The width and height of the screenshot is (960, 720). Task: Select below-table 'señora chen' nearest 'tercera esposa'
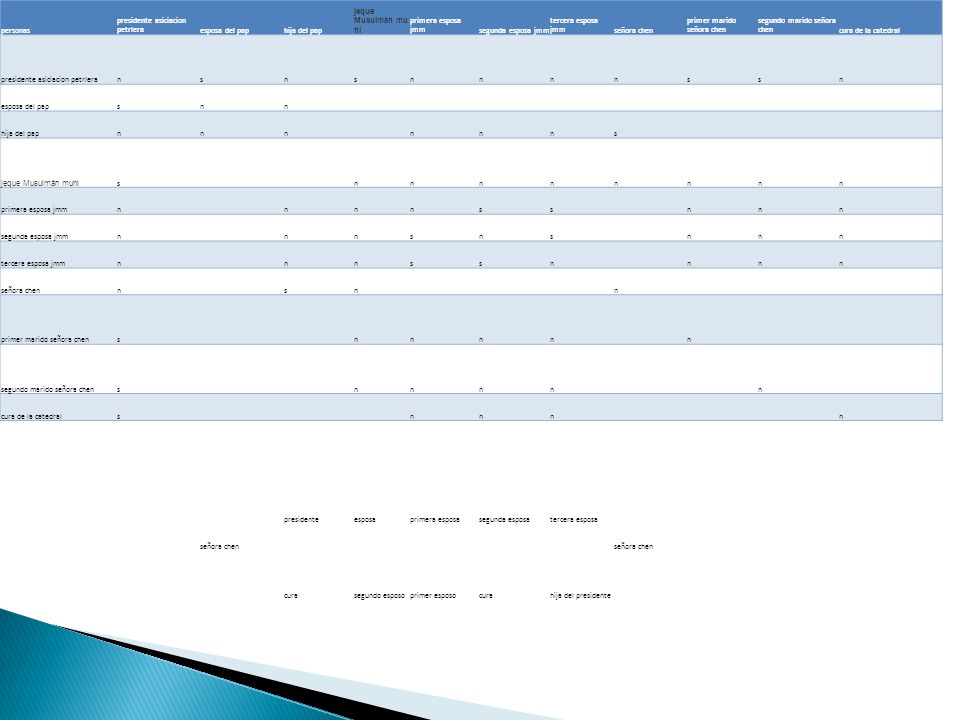[x=633, y=546]
